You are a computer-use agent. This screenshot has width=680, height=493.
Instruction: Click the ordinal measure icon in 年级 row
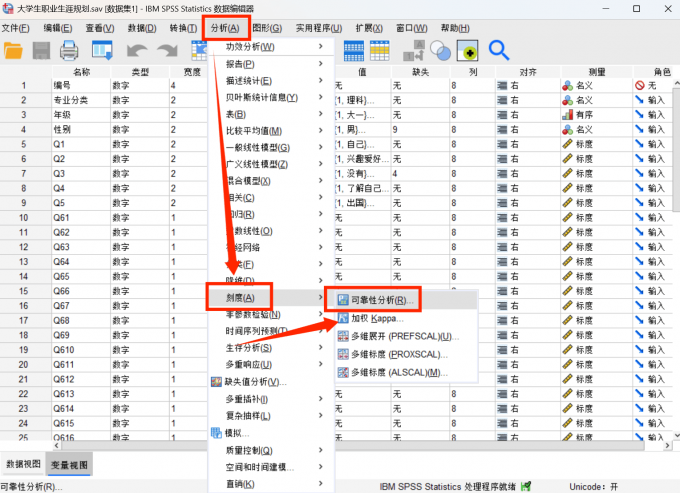[567, 115]
